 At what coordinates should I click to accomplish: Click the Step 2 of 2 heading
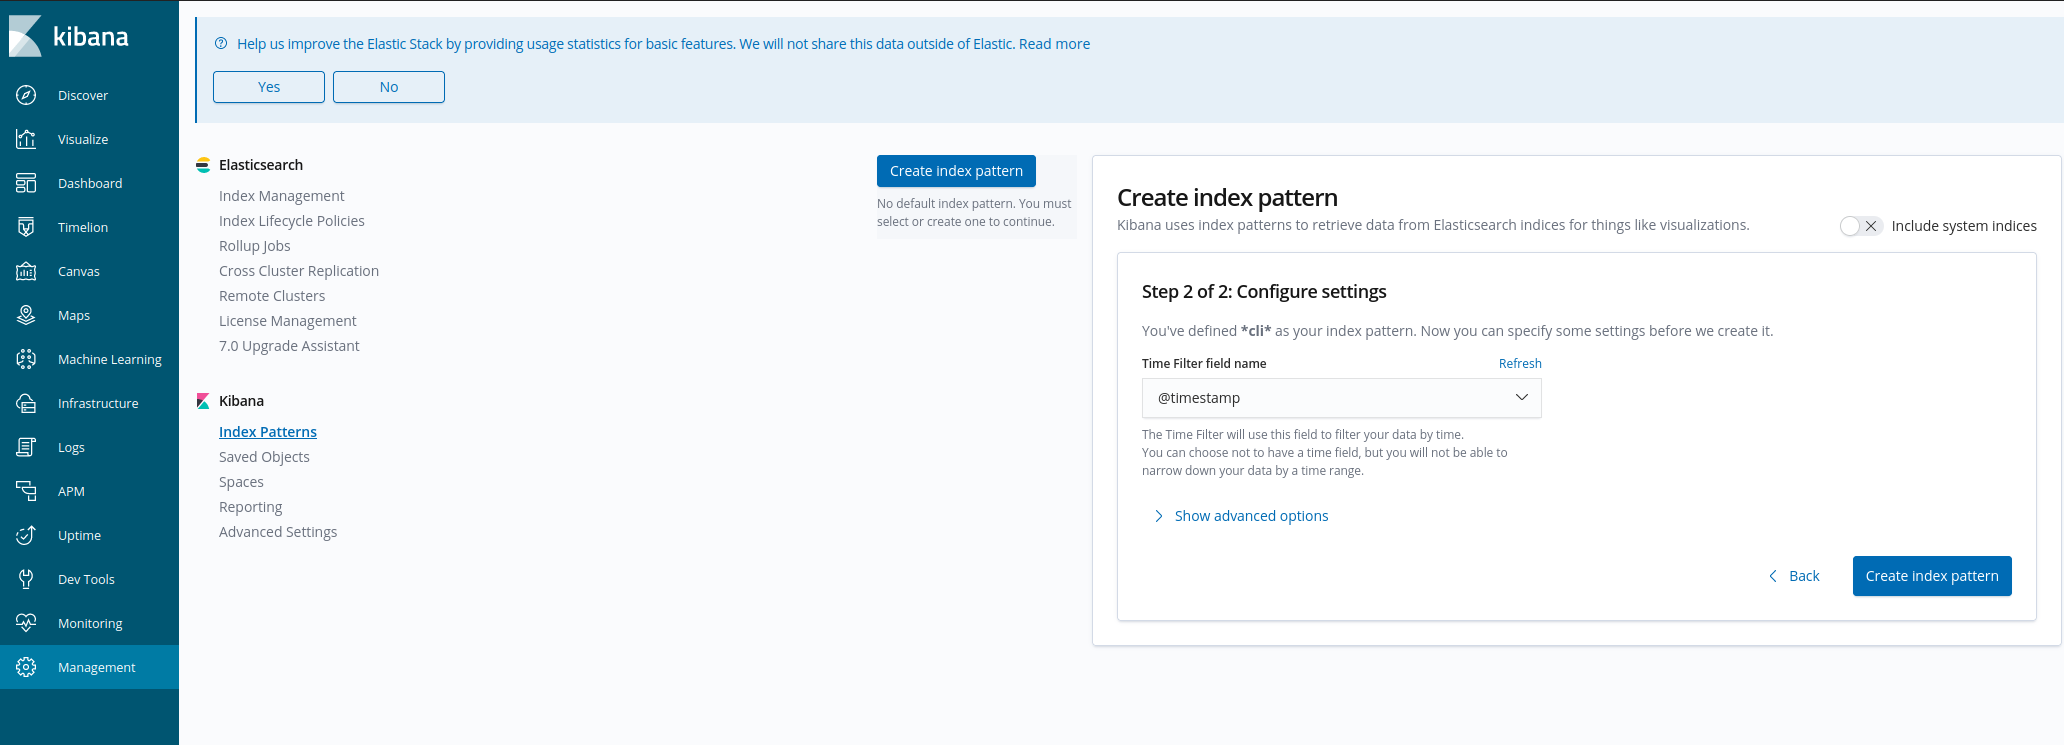tap(1264, 291)
